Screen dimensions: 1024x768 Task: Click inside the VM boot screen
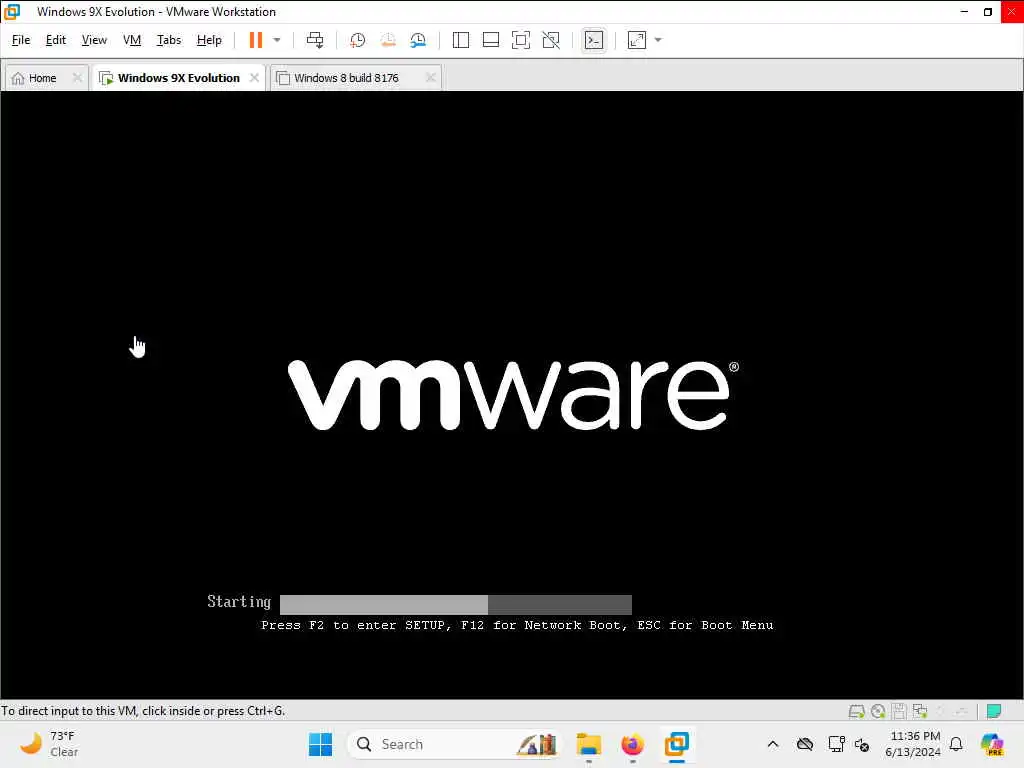click(512, 394)
